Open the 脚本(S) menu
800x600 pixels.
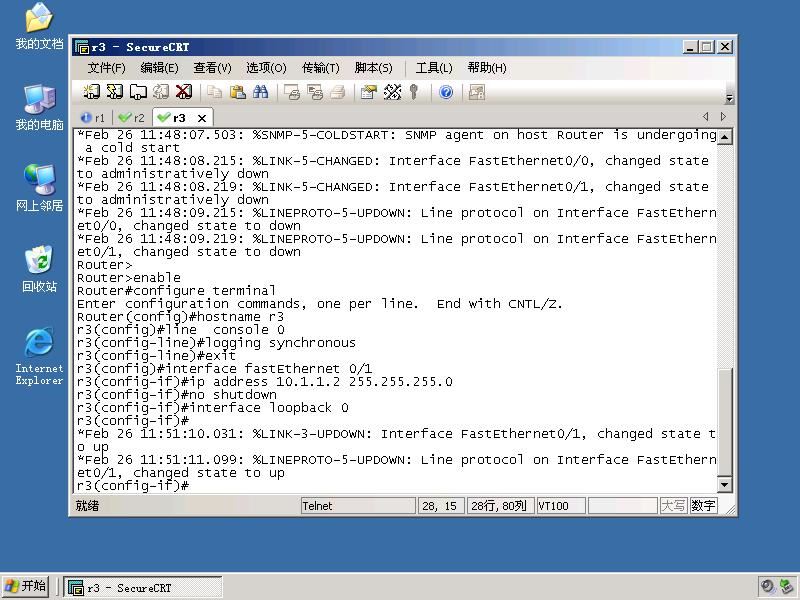(373, 68)
